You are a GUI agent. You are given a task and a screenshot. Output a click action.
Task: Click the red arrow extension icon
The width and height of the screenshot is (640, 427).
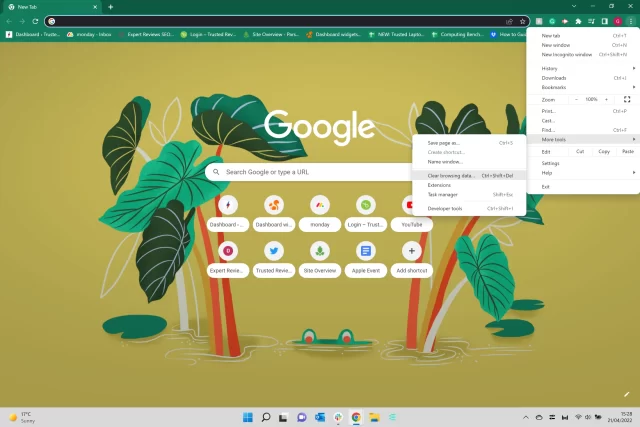565,21
